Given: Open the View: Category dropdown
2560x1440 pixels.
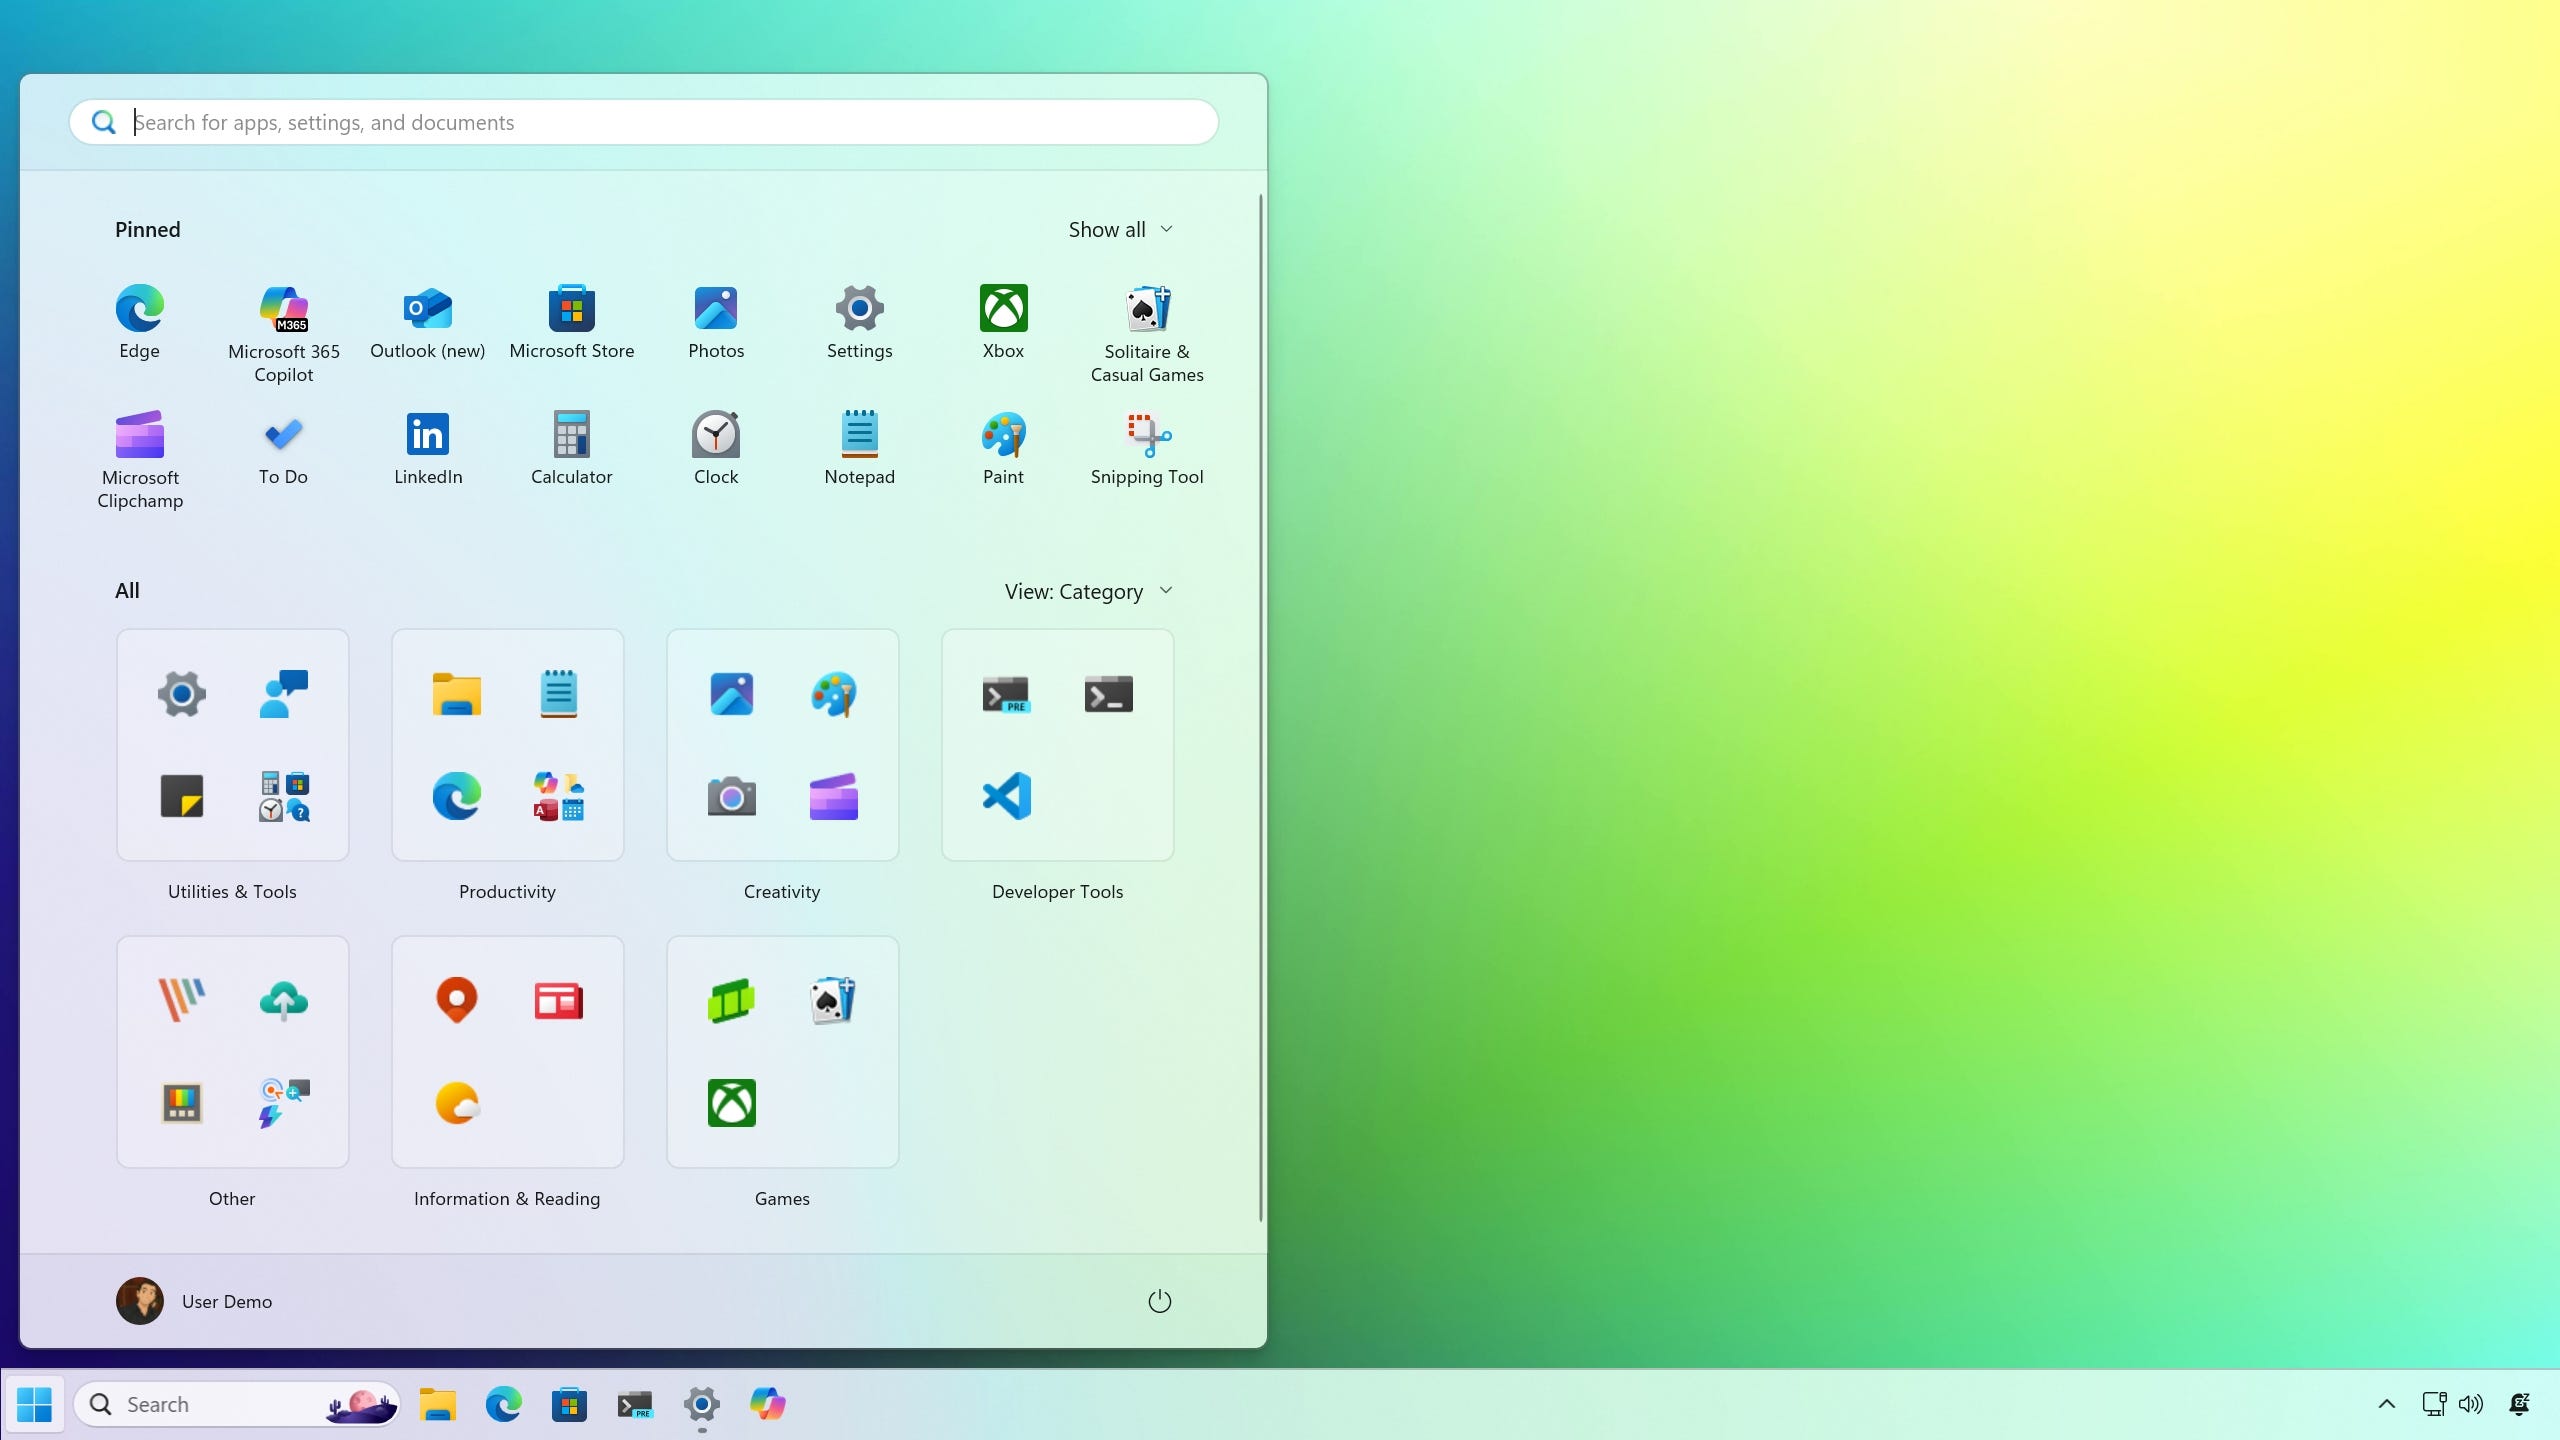Looking at the screenshot, I should [1088, 591].
